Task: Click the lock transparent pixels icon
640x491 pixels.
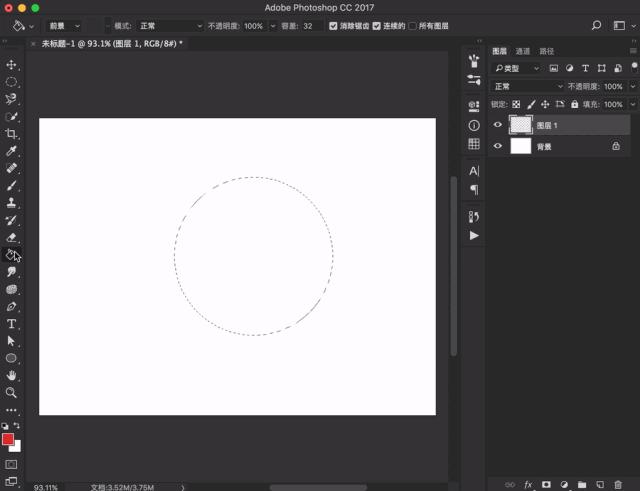Action: point(516,104)
